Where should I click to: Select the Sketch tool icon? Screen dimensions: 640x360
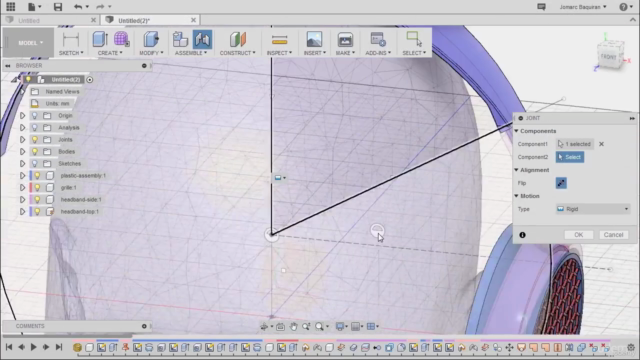71,40
